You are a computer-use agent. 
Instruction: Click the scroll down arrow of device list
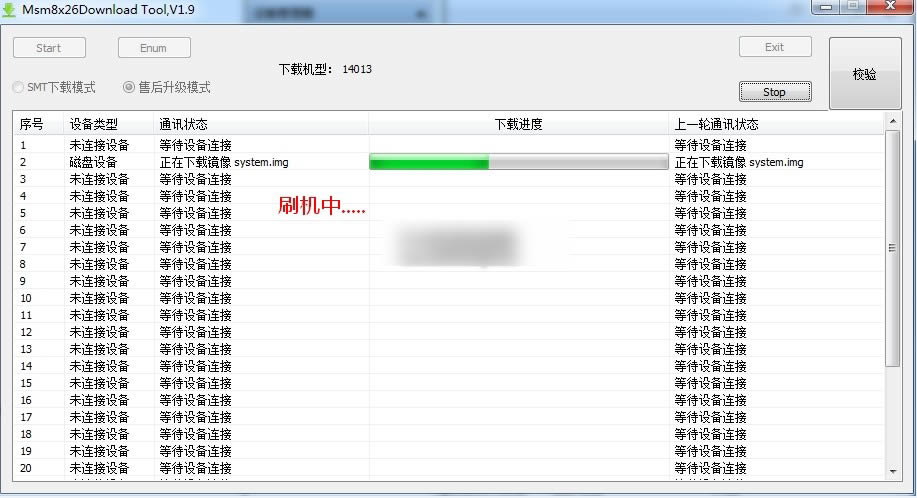tap(892, 471)
